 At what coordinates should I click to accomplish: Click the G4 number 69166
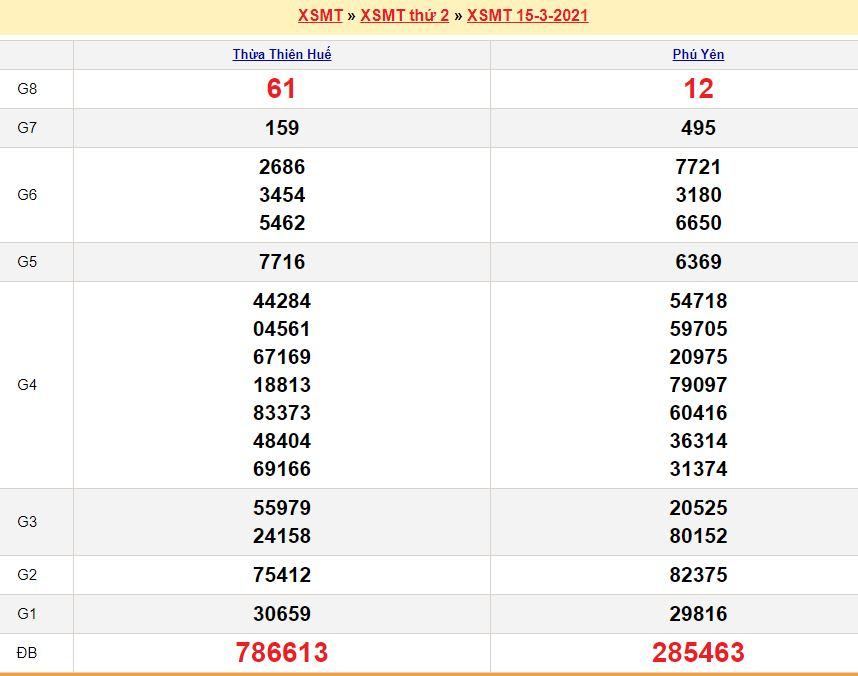(x=282, y=469)
